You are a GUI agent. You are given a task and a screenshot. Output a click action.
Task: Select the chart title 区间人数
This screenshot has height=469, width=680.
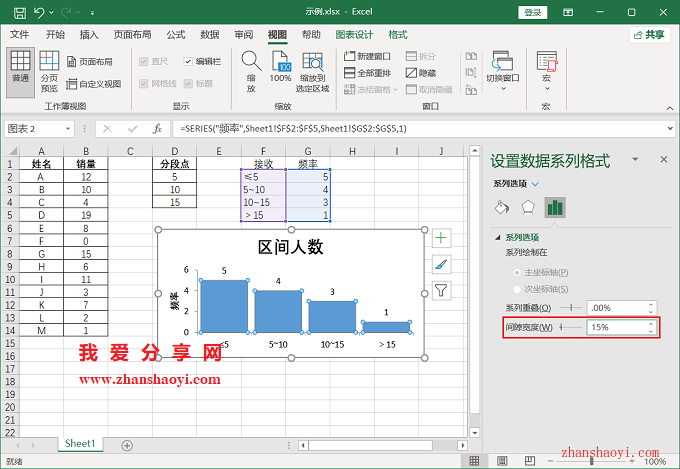(x=291, y=247)
